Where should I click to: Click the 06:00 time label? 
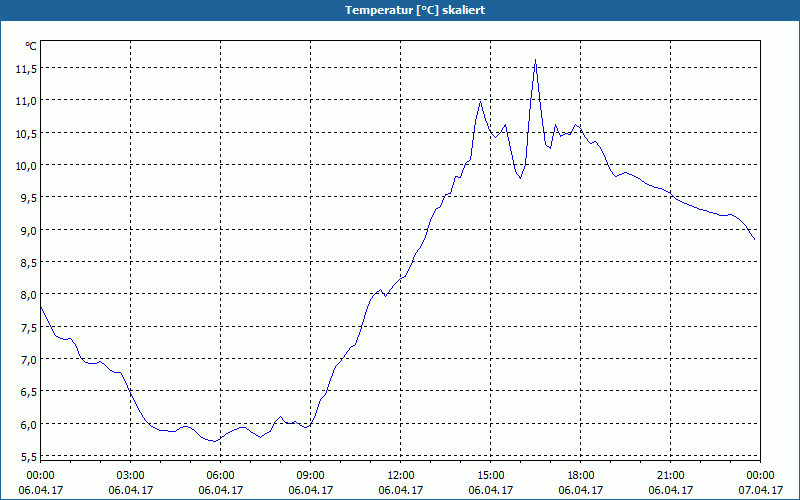point(220,476)
